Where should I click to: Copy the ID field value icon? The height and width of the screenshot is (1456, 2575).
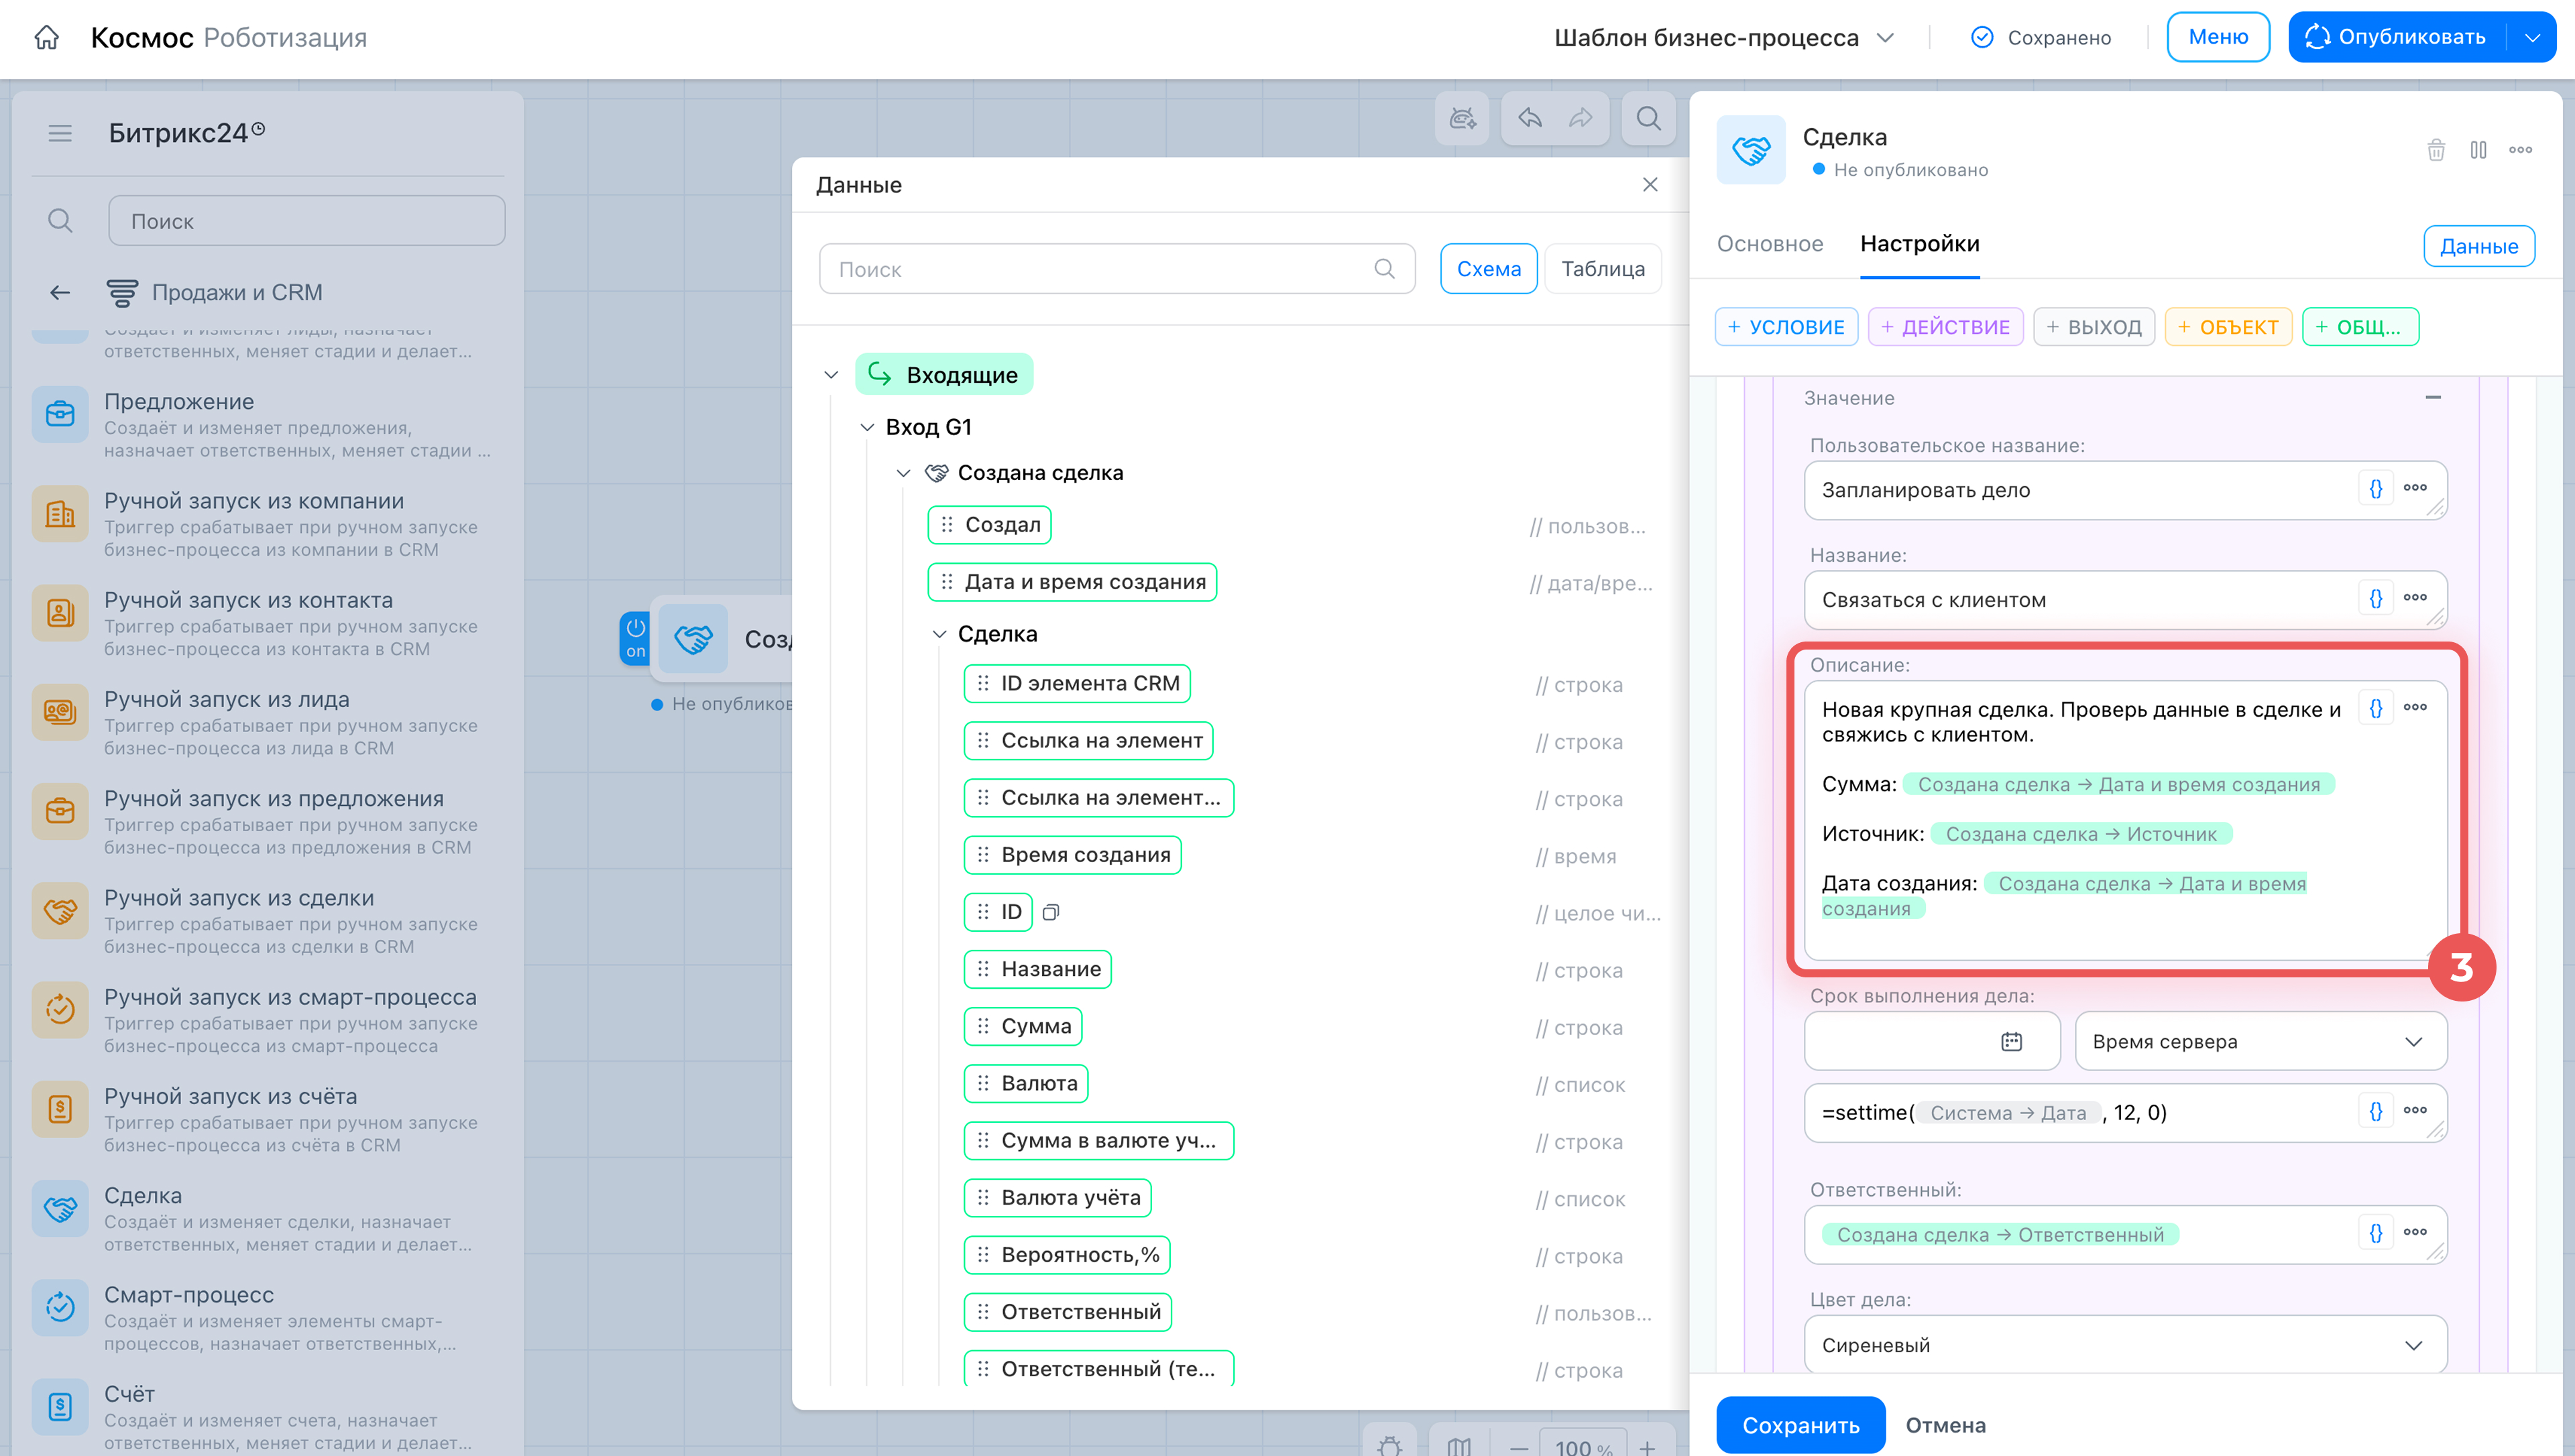1050,912
